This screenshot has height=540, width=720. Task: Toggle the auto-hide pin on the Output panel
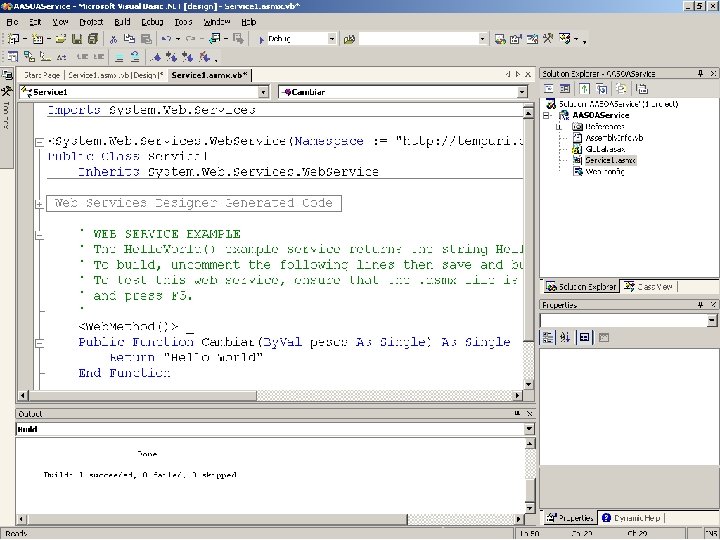click(x=518, y=414)
